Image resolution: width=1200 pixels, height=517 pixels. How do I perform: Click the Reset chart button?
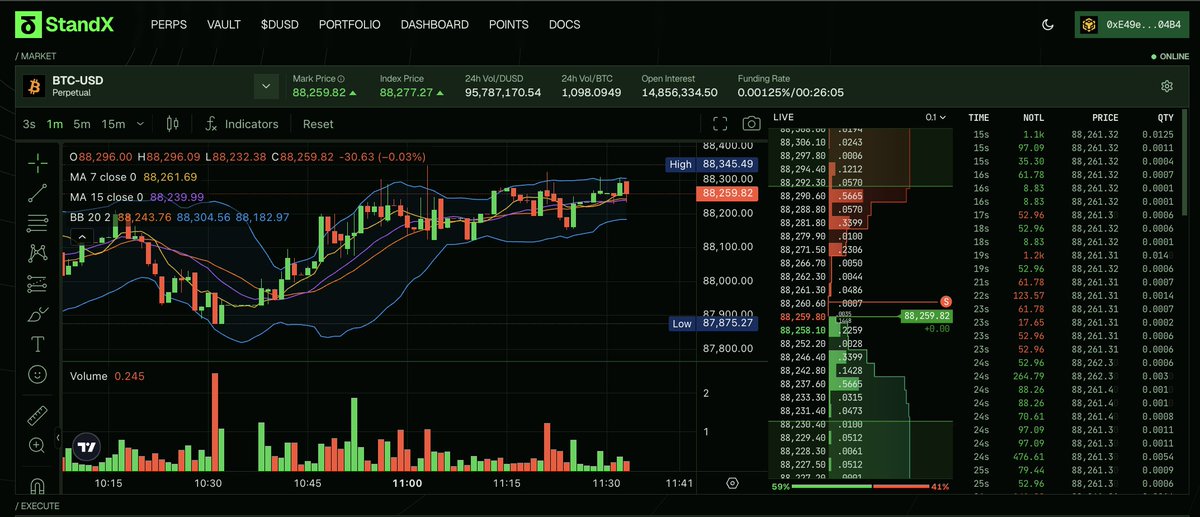coord(318,124)
